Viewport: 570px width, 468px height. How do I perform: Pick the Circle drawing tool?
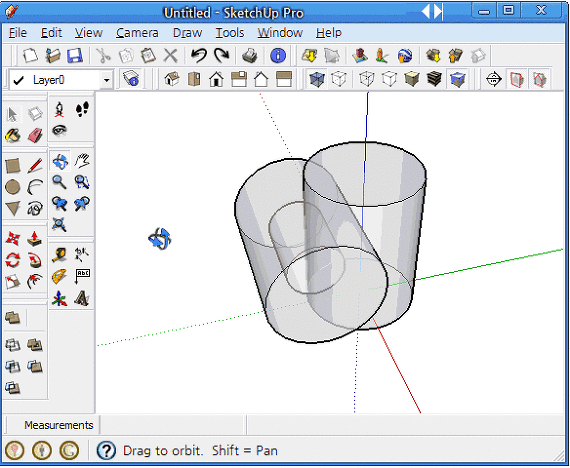[x=13, y=187]
